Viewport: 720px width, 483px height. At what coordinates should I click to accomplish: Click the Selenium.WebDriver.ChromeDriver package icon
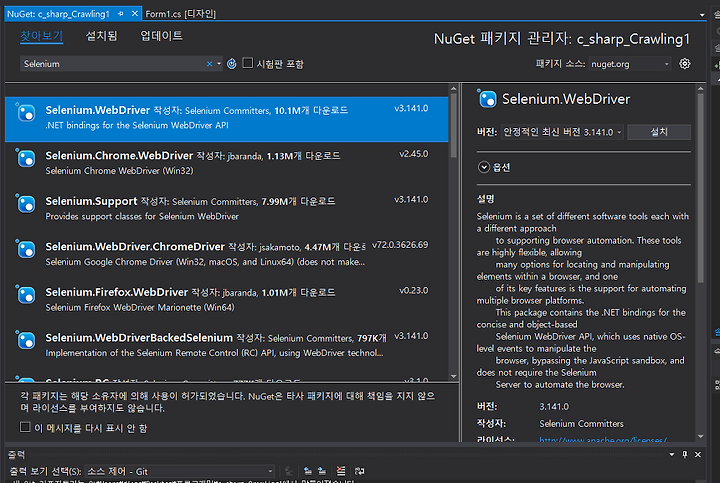pos(26,249)
